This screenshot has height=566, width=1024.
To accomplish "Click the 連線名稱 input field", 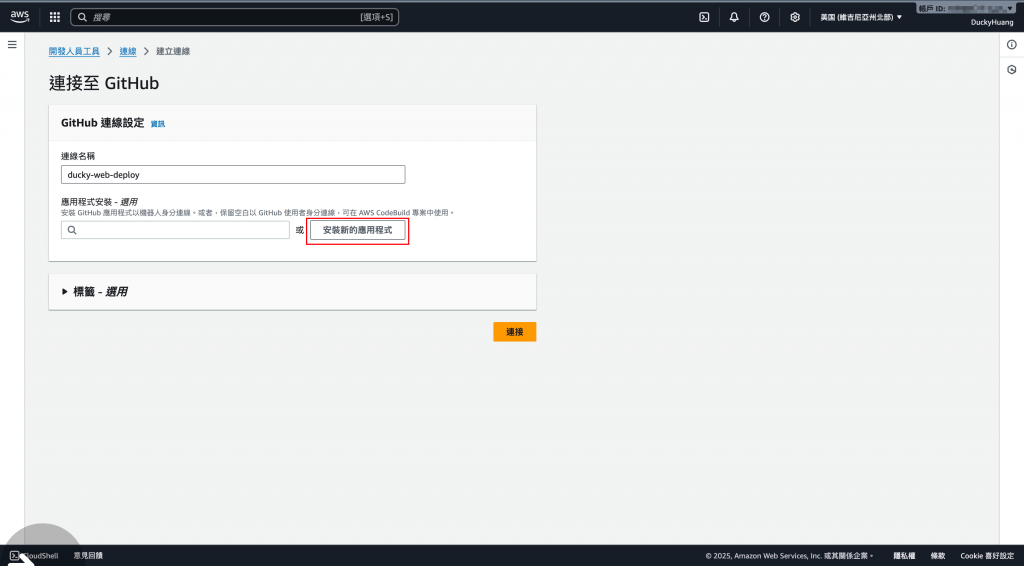I will pyautogui.click(x=233, y=174).
